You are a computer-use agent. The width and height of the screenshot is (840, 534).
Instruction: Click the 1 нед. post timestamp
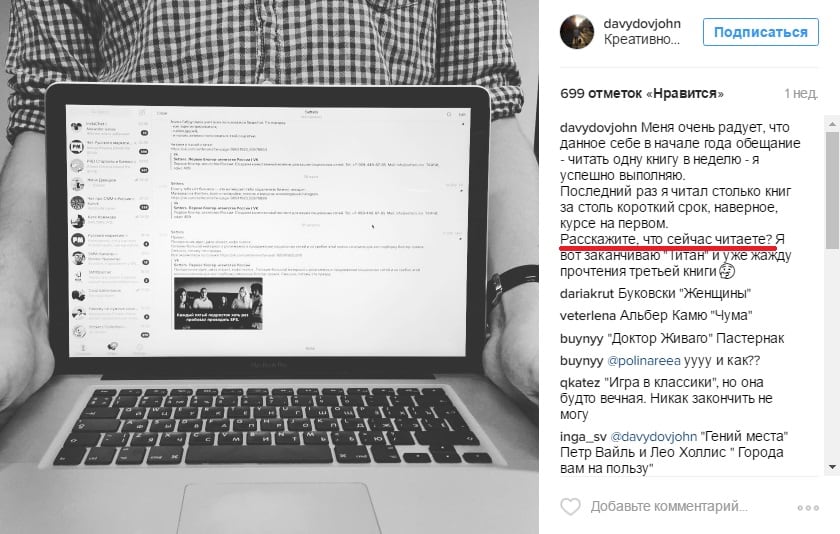(801, 93)
